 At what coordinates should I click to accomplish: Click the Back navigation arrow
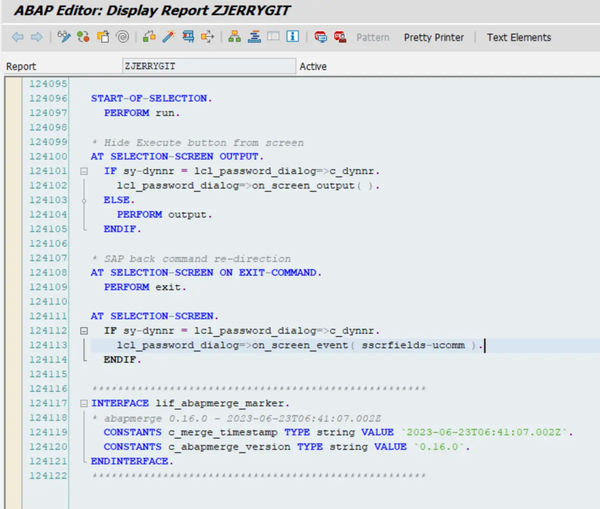[18, 37]
